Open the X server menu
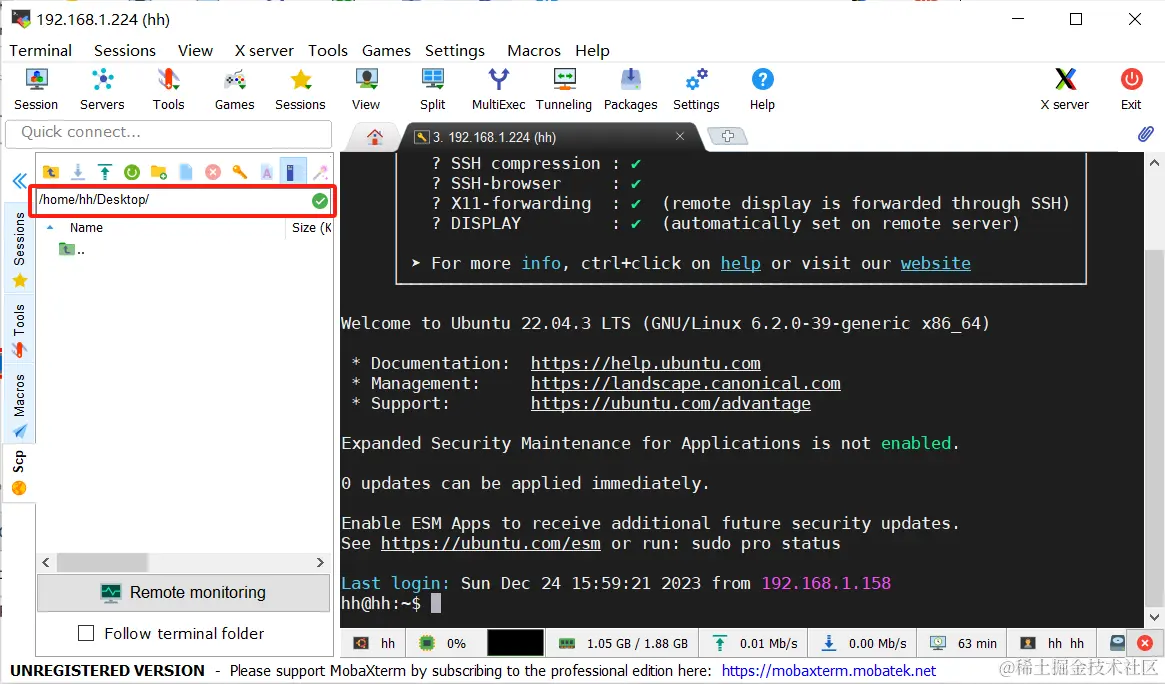Image resolution: width=1165 pixels, height=684 pixels. 264,51
